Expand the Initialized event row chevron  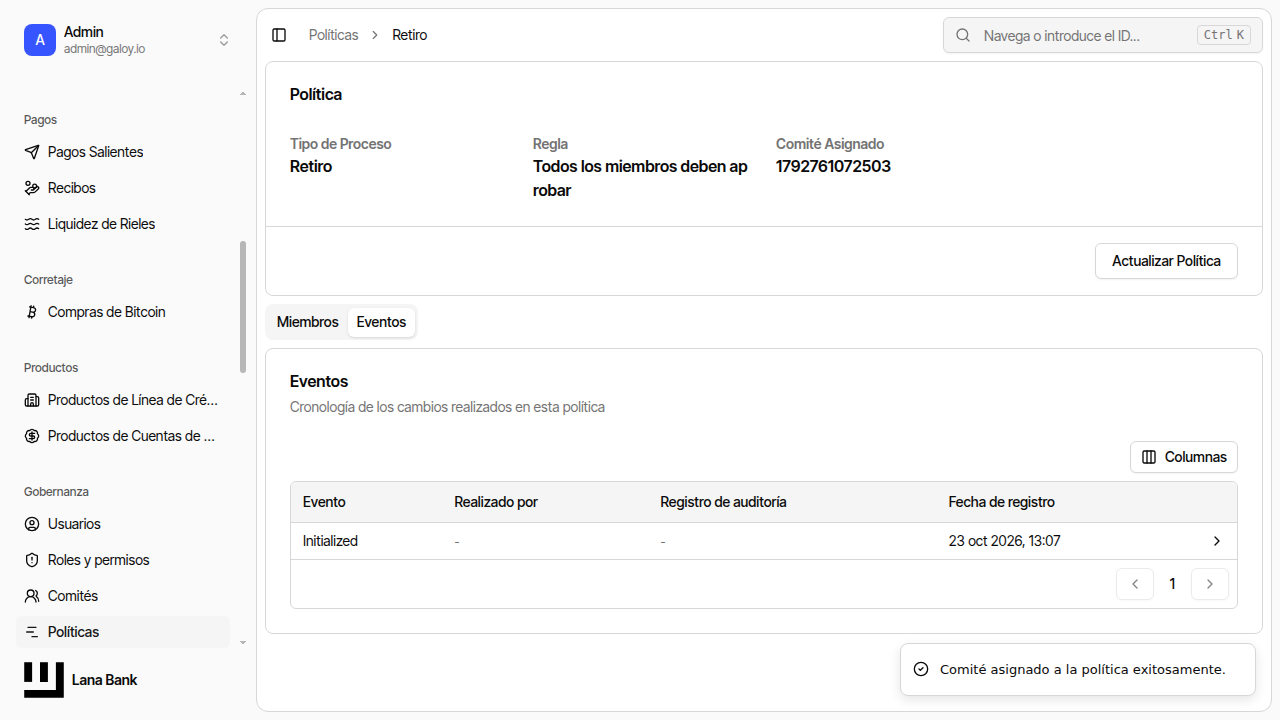1217,541
